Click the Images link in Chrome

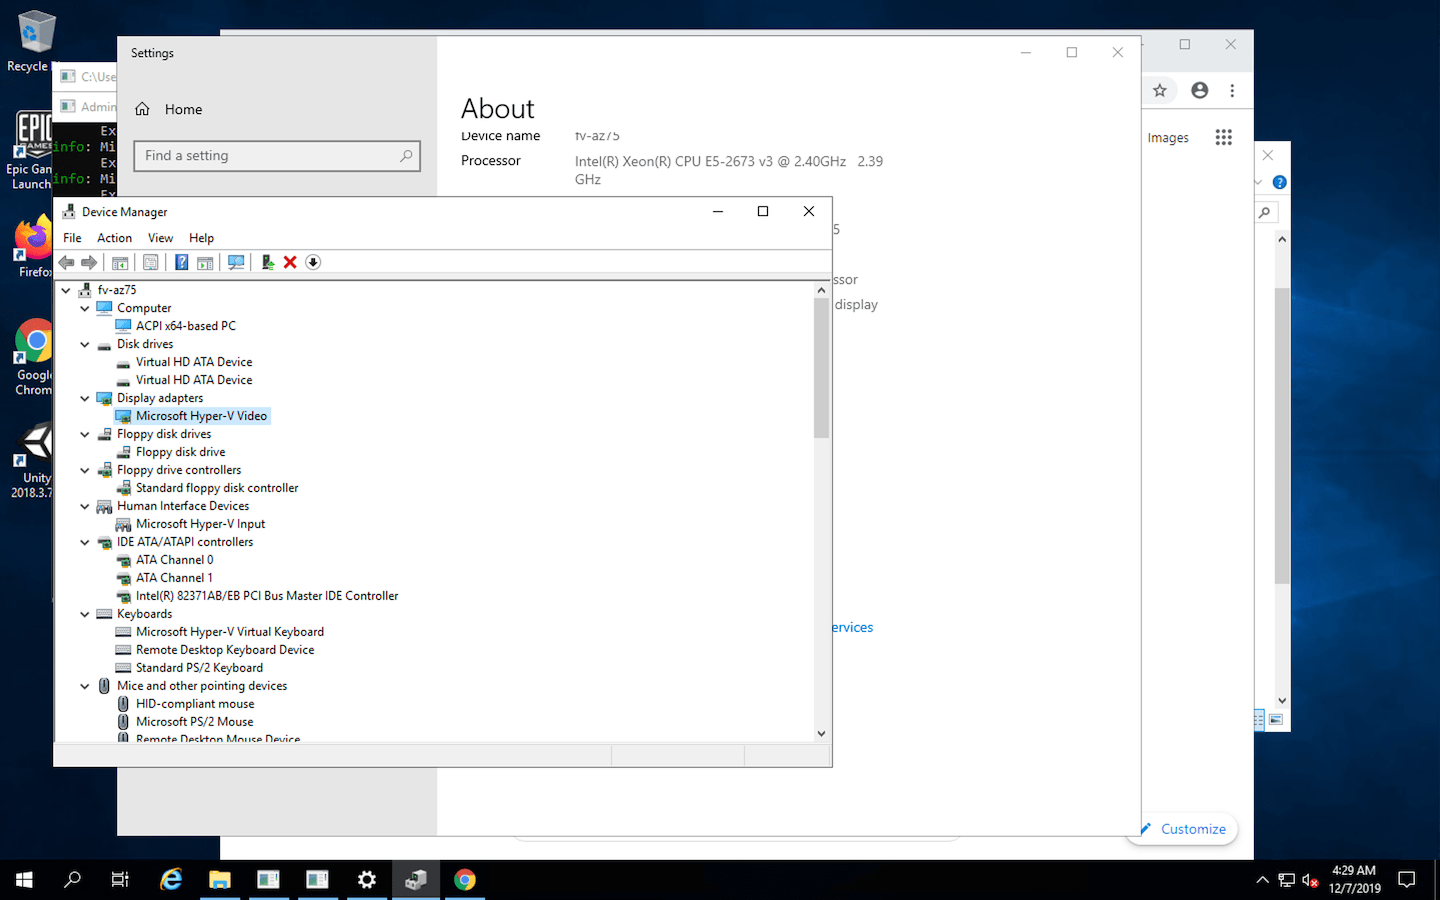(1168, 138)
